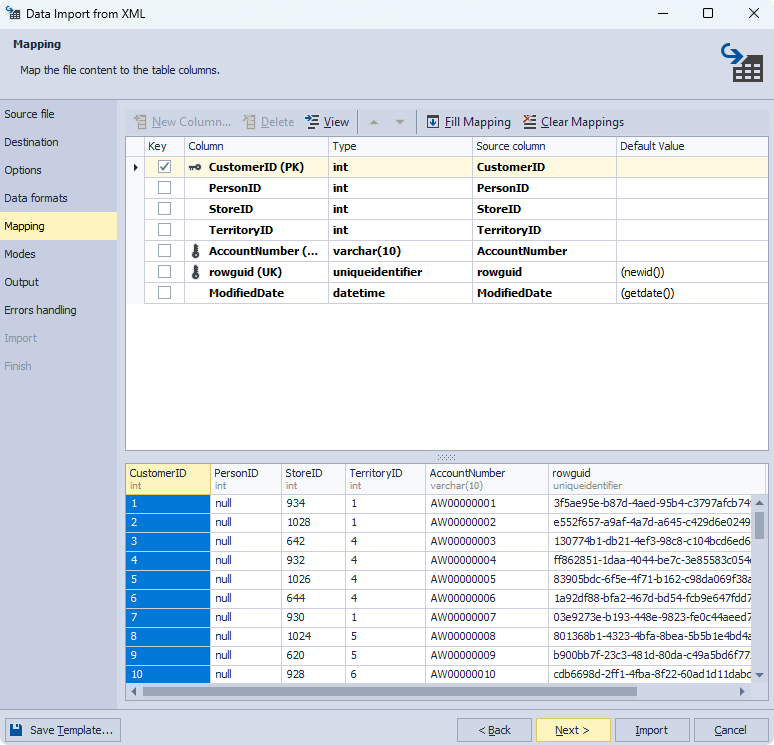This screenshot has height=745, width=774.
Task: Click the AW00000008 account number cell
Action: 487,636
